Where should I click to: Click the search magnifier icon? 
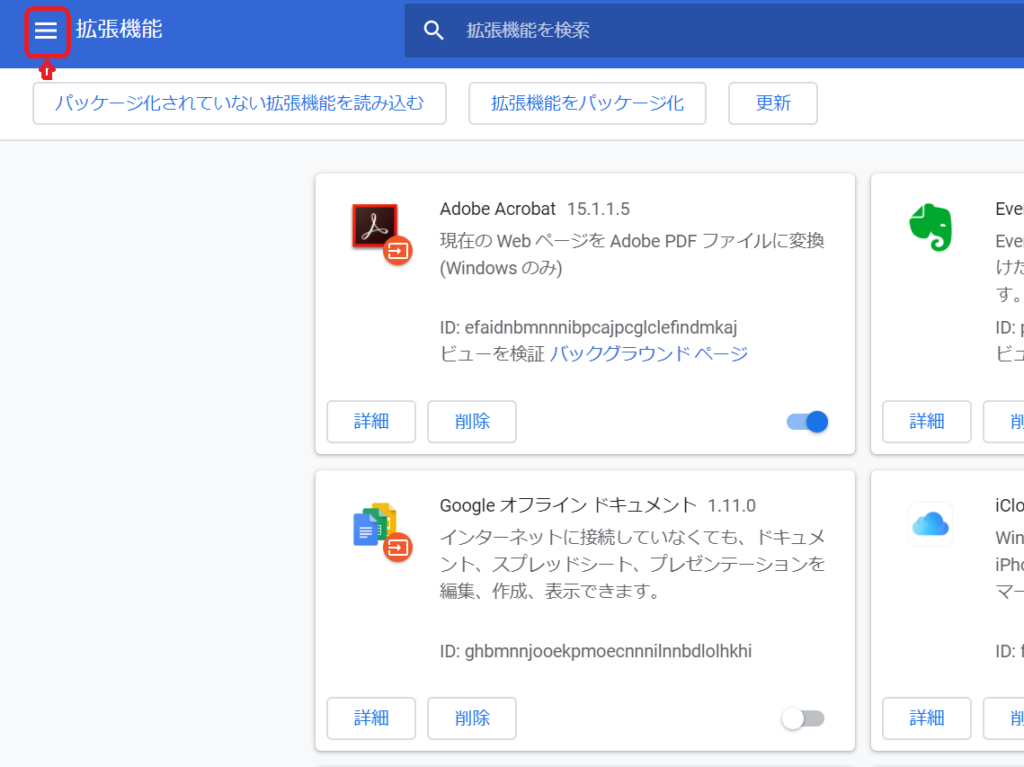tap(433, 30)
